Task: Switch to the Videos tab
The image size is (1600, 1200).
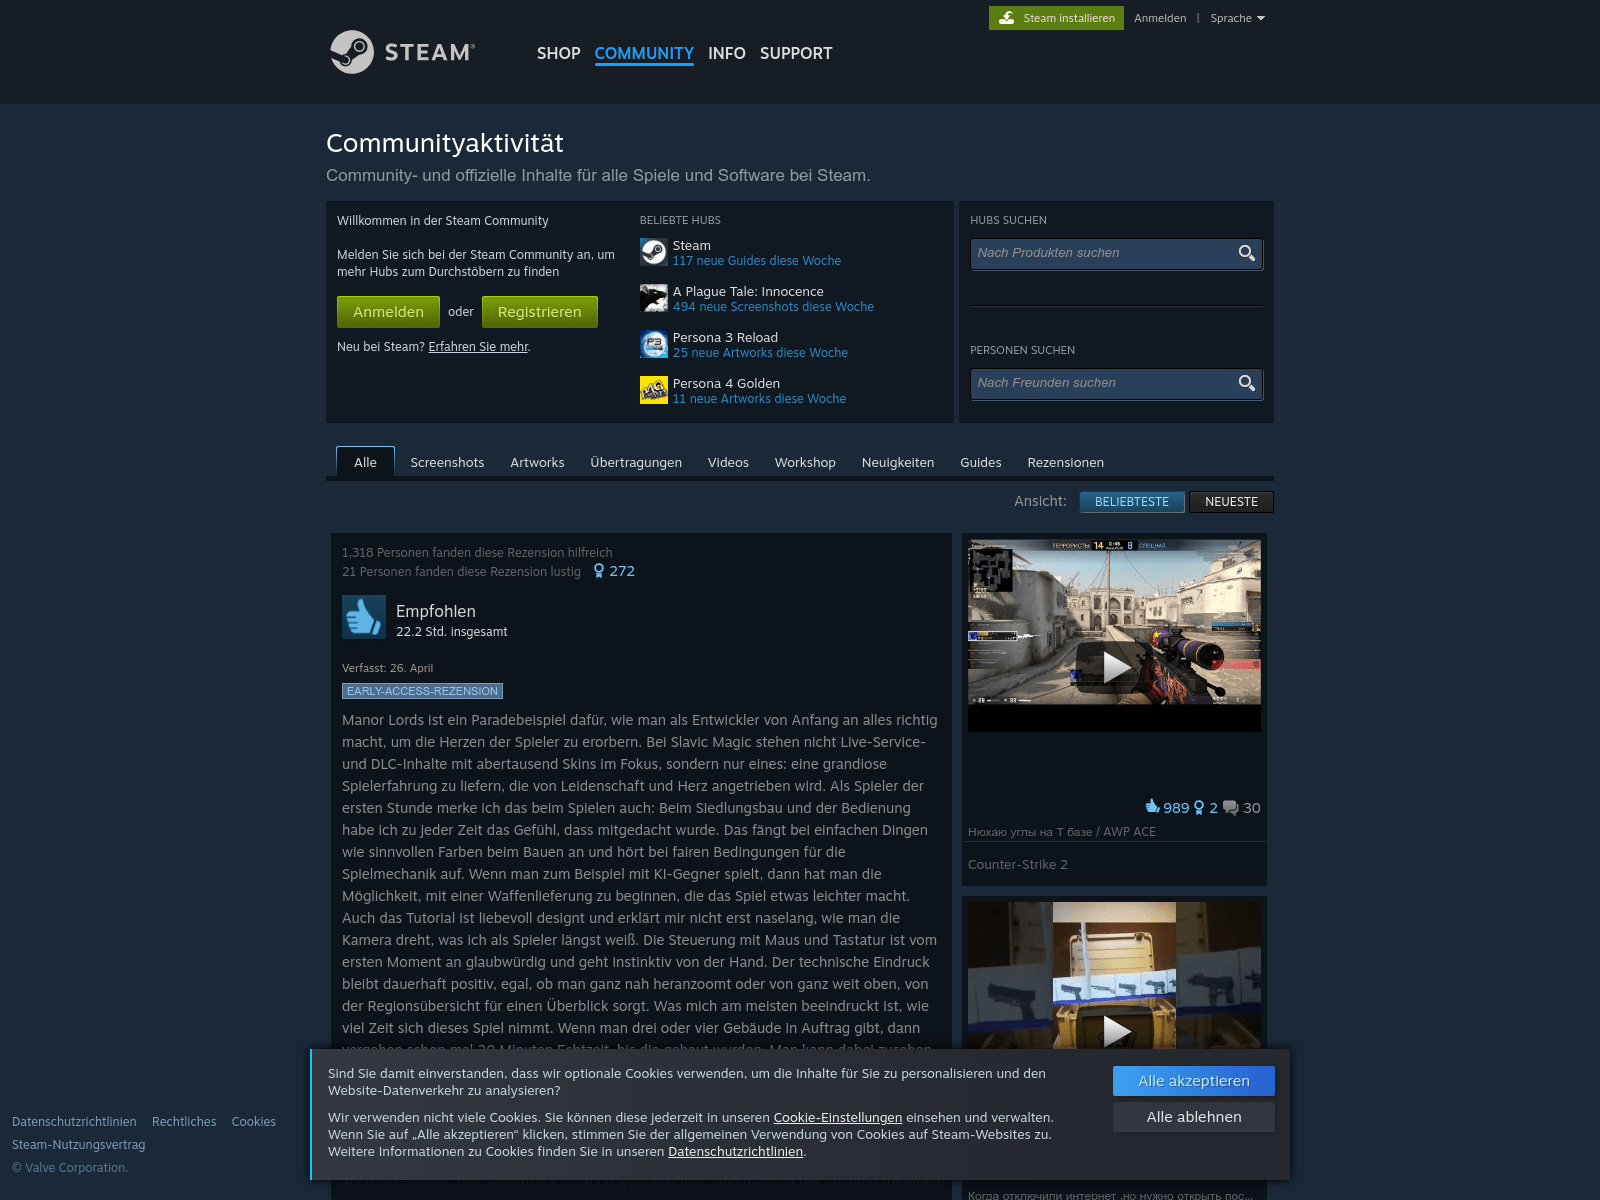Action: tap(728, 462)
